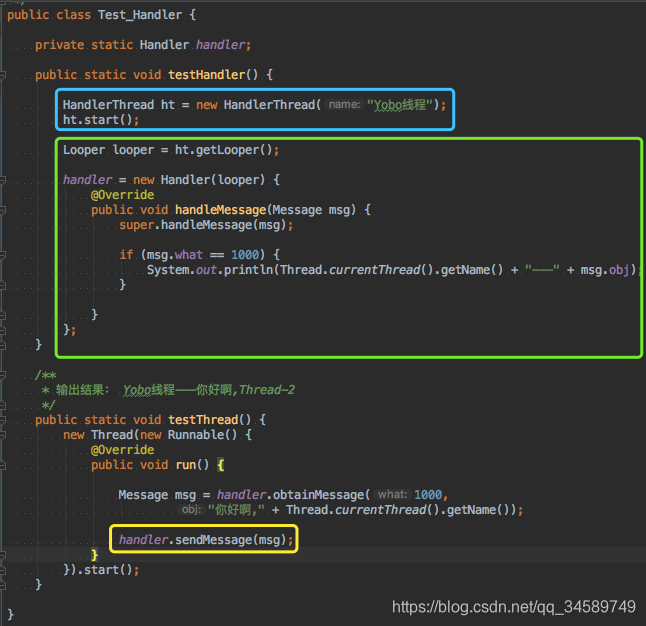Click the 'what:' parameter hint

(x=392, y=495)
